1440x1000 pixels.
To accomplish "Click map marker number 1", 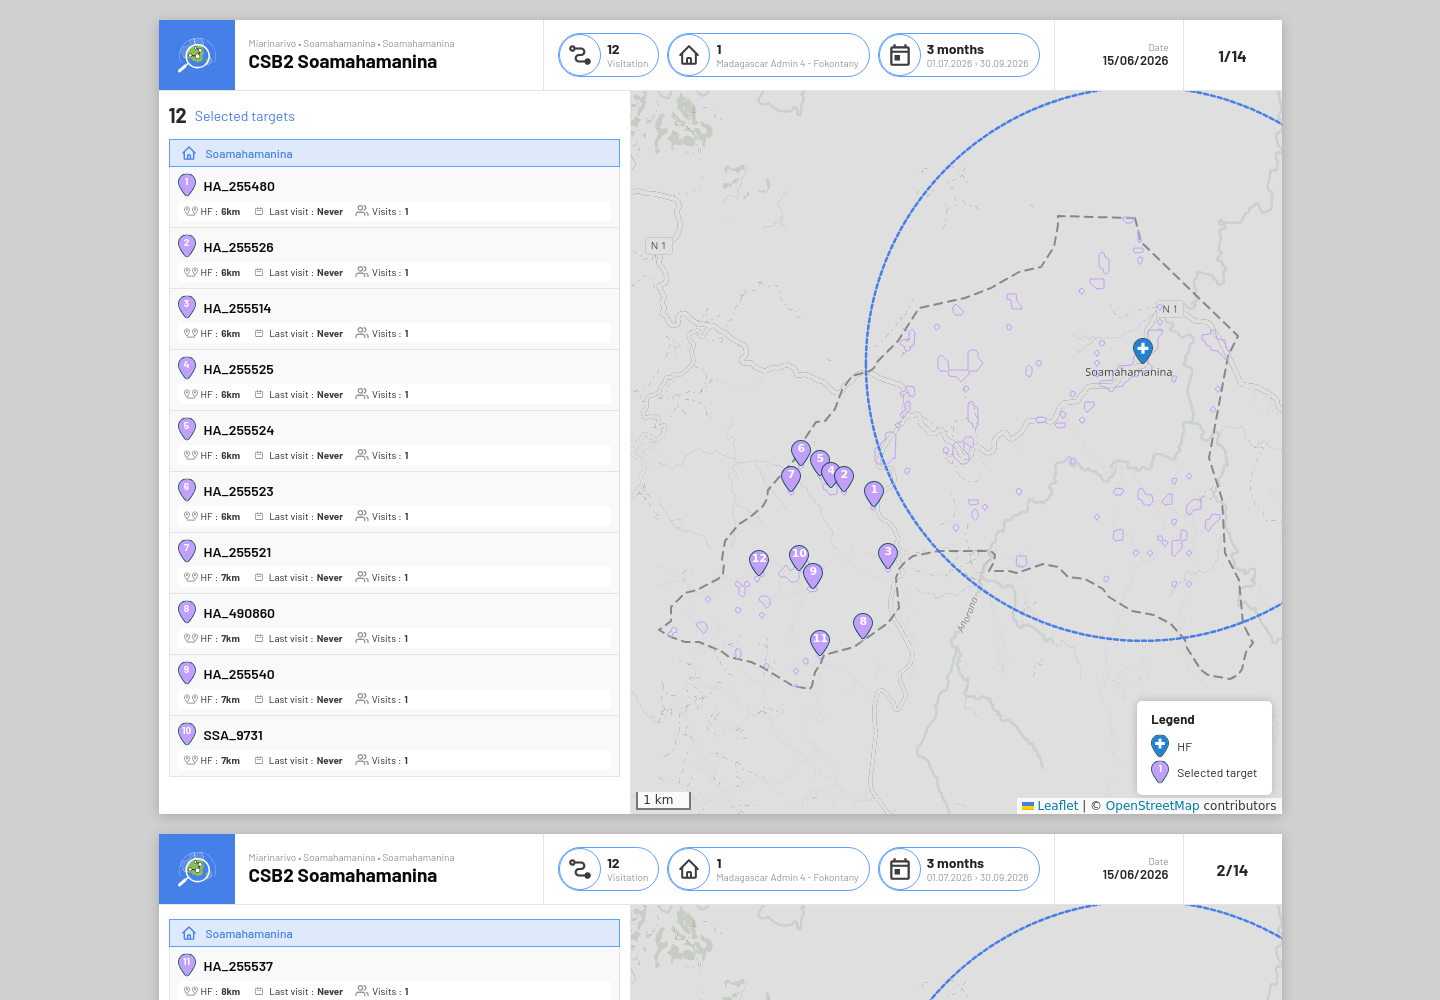I will coord(874,493).
